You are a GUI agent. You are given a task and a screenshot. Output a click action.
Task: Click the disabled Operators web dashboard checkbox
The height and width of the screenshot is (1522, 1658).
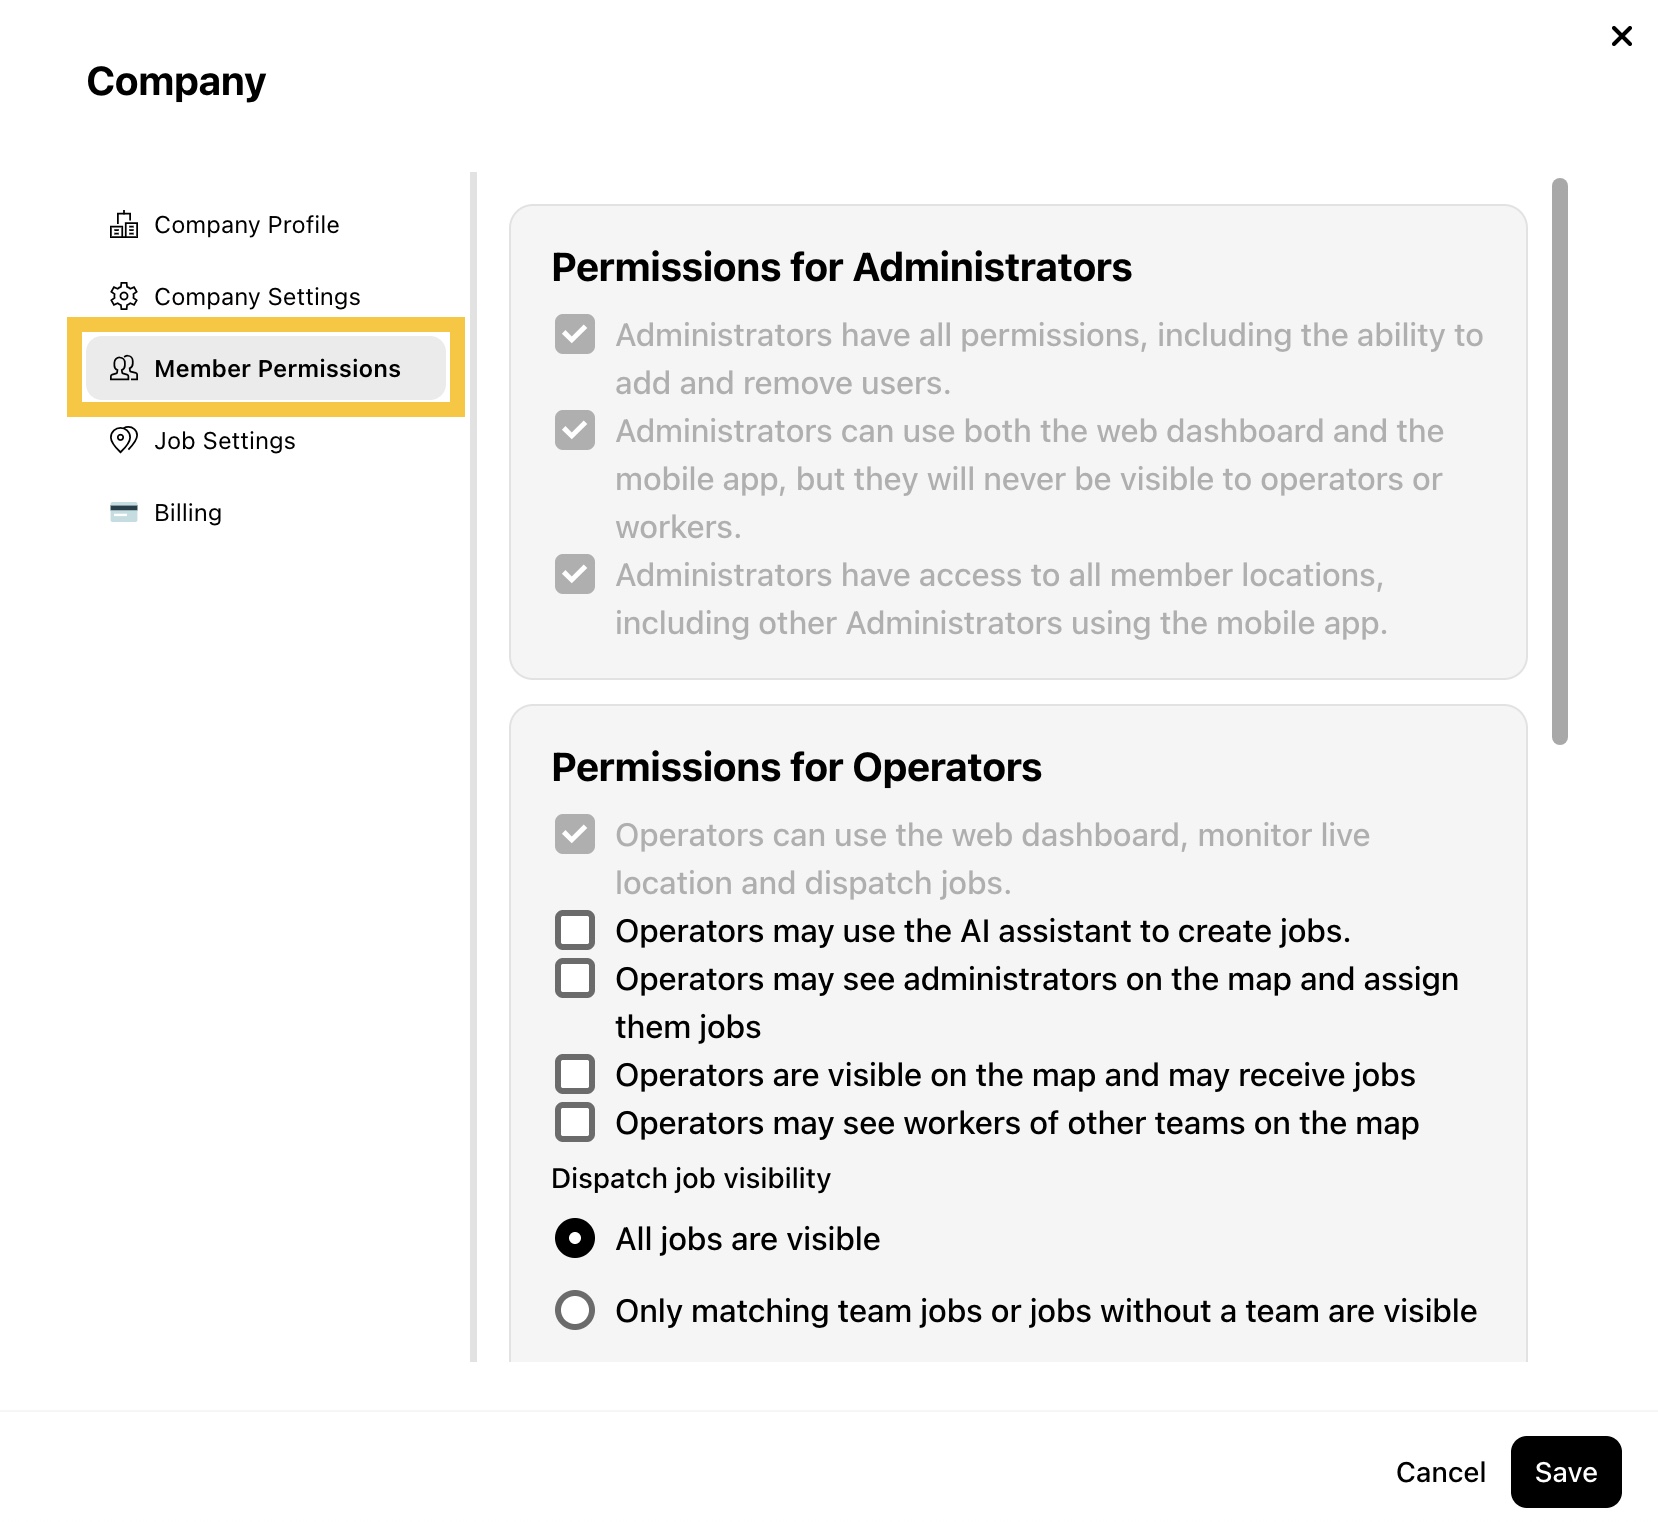[575, 834]
